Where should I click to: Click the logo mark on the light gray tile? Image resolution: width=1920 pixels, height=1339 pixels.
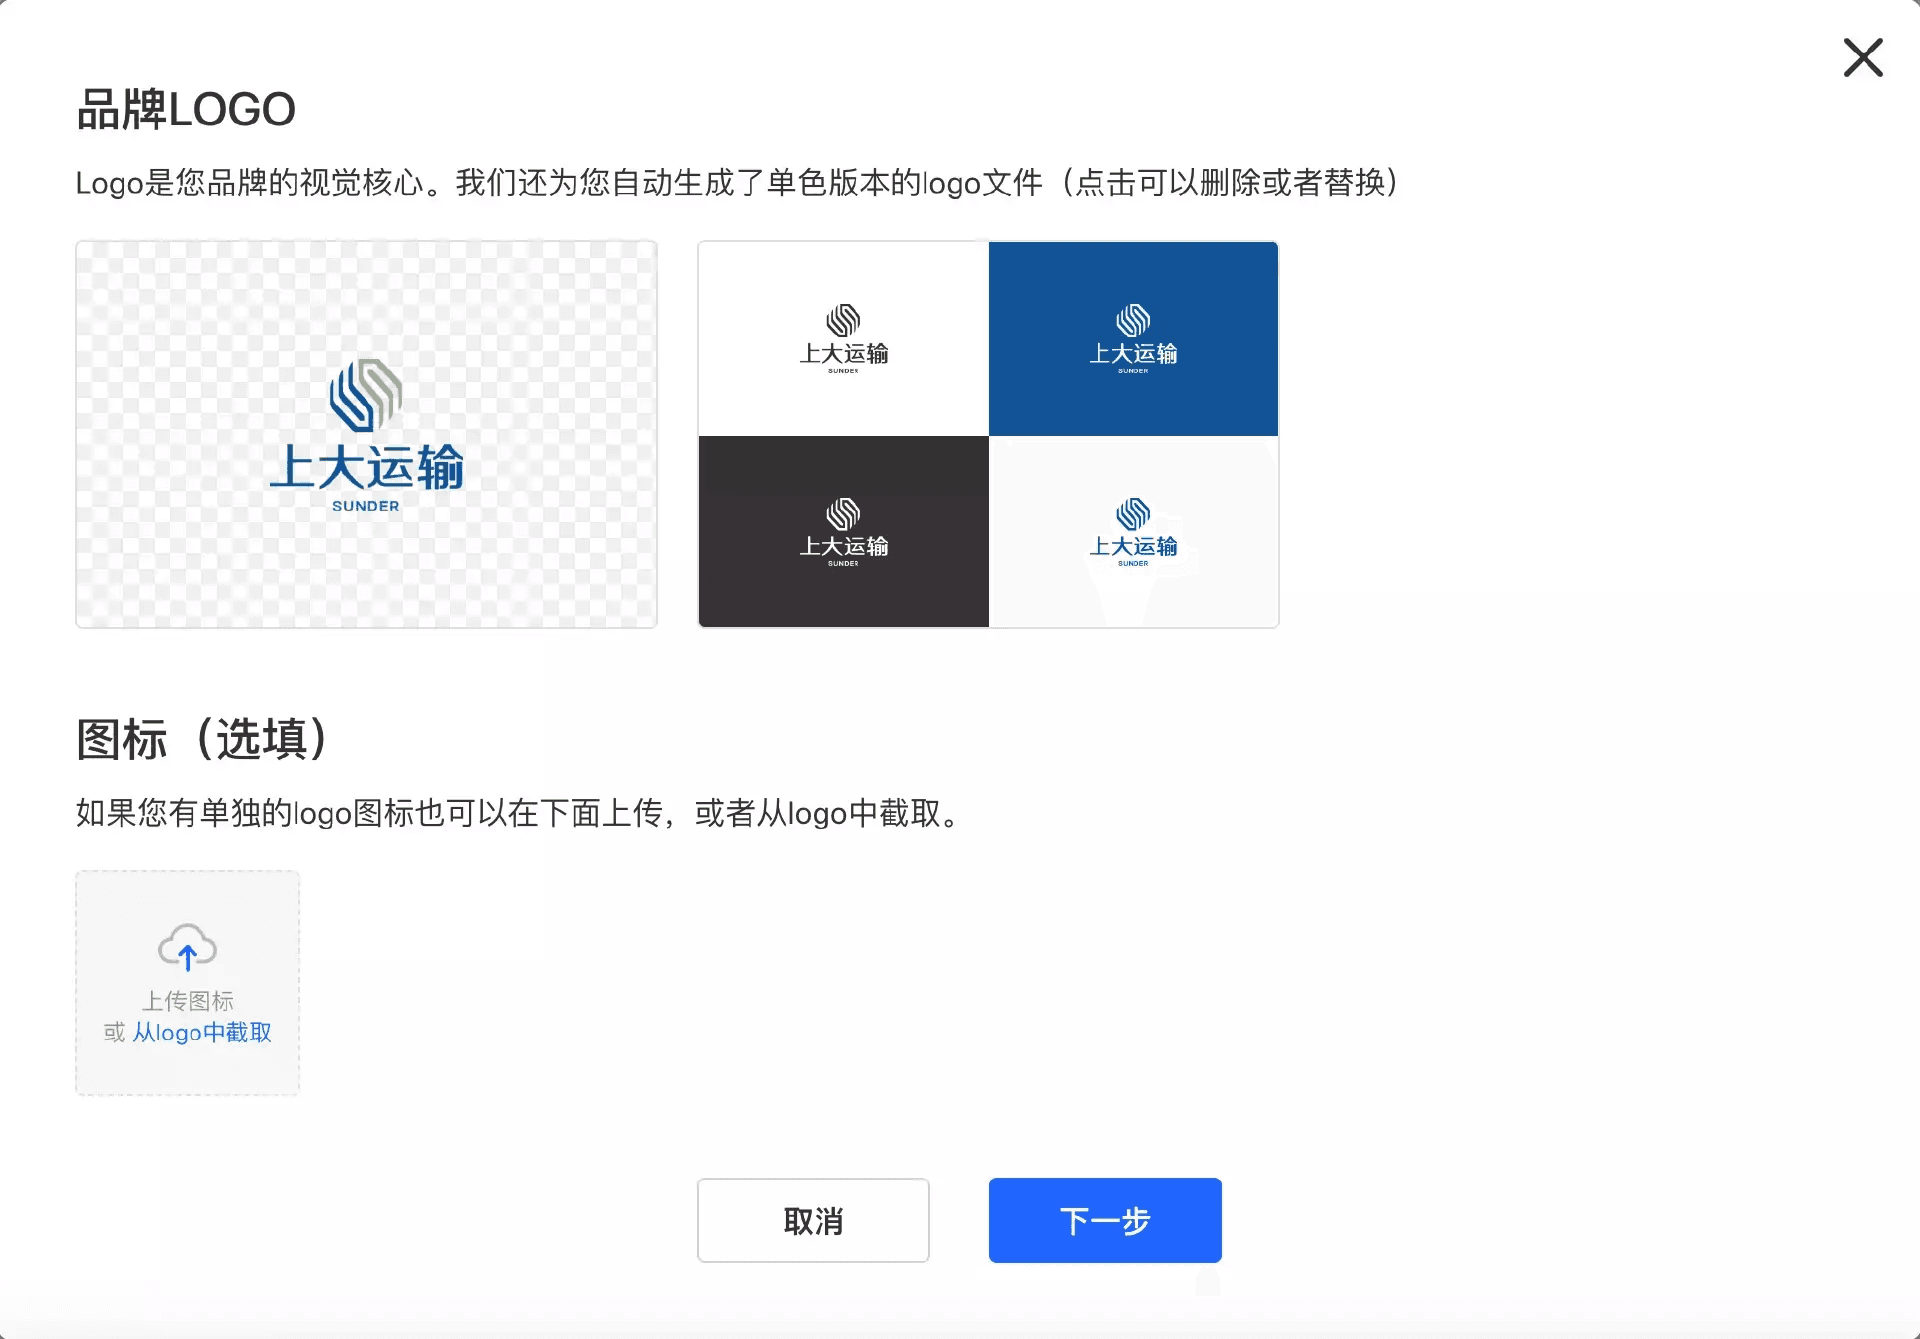coord(1132,514)
